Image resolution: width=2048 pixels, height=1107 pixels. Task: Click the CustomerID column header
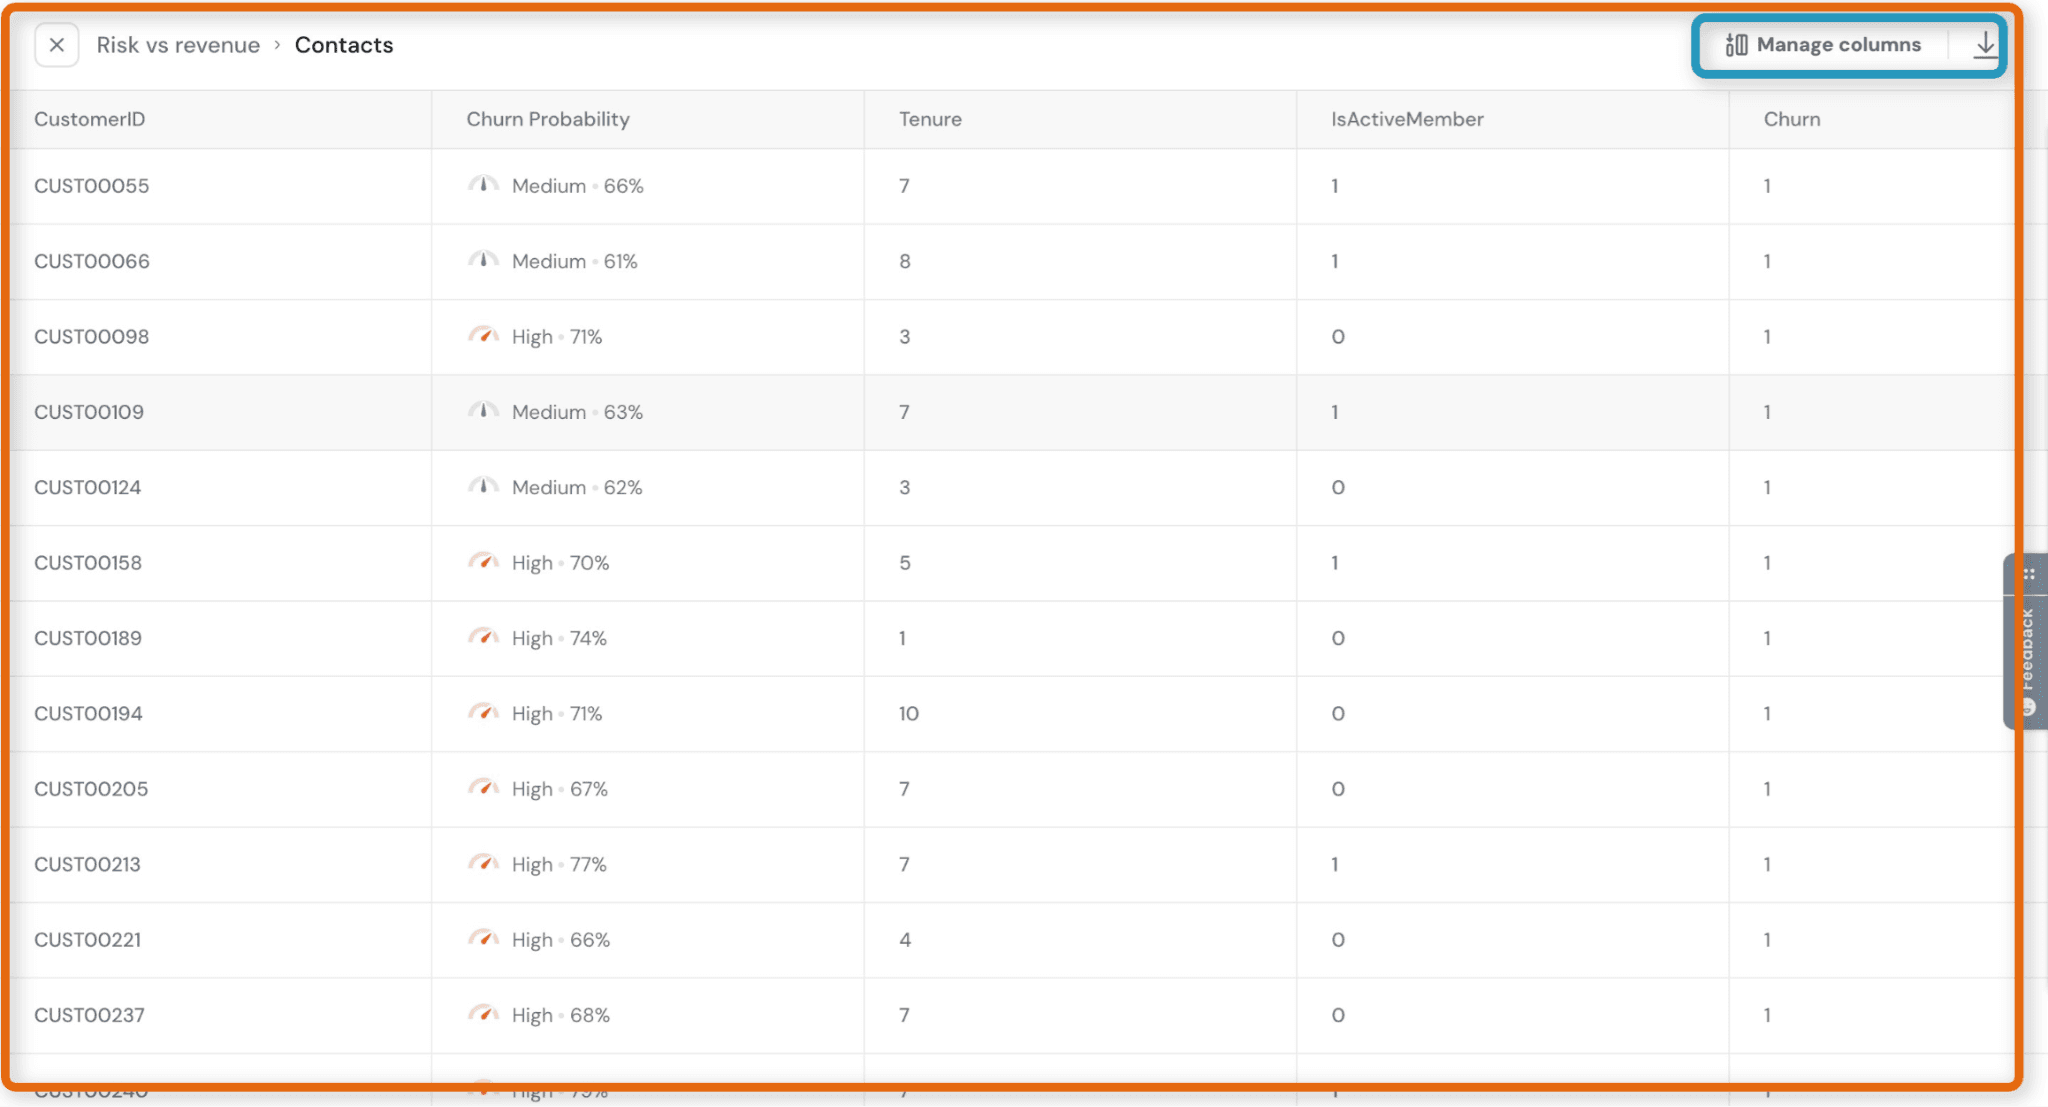(90, 119)
